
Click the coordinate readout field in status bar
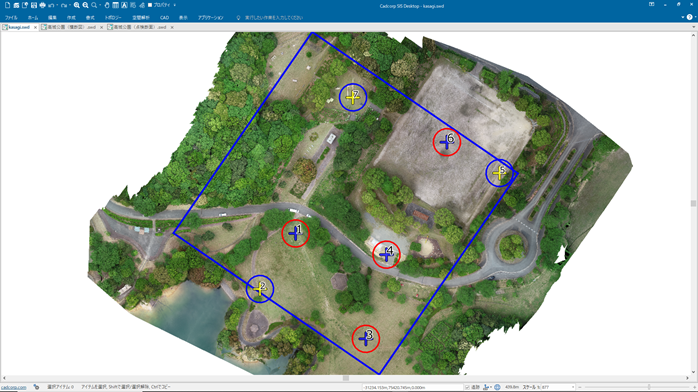pos(412,387)
